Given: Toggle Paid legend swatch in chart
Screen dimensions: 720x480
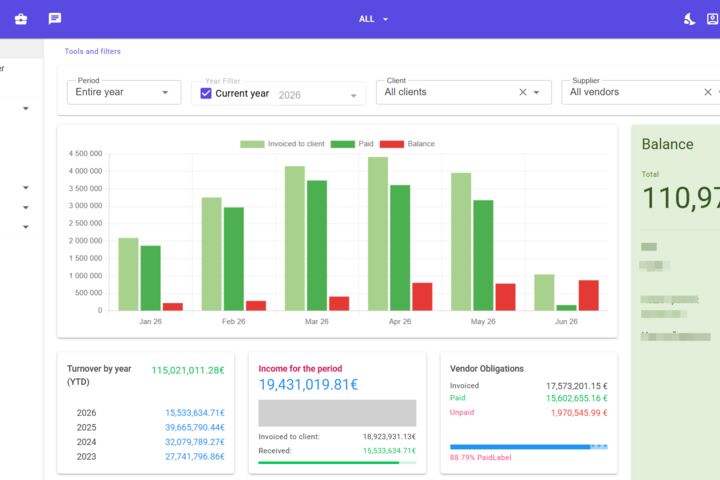Looking at the screenshot, I should coord(343,144).
